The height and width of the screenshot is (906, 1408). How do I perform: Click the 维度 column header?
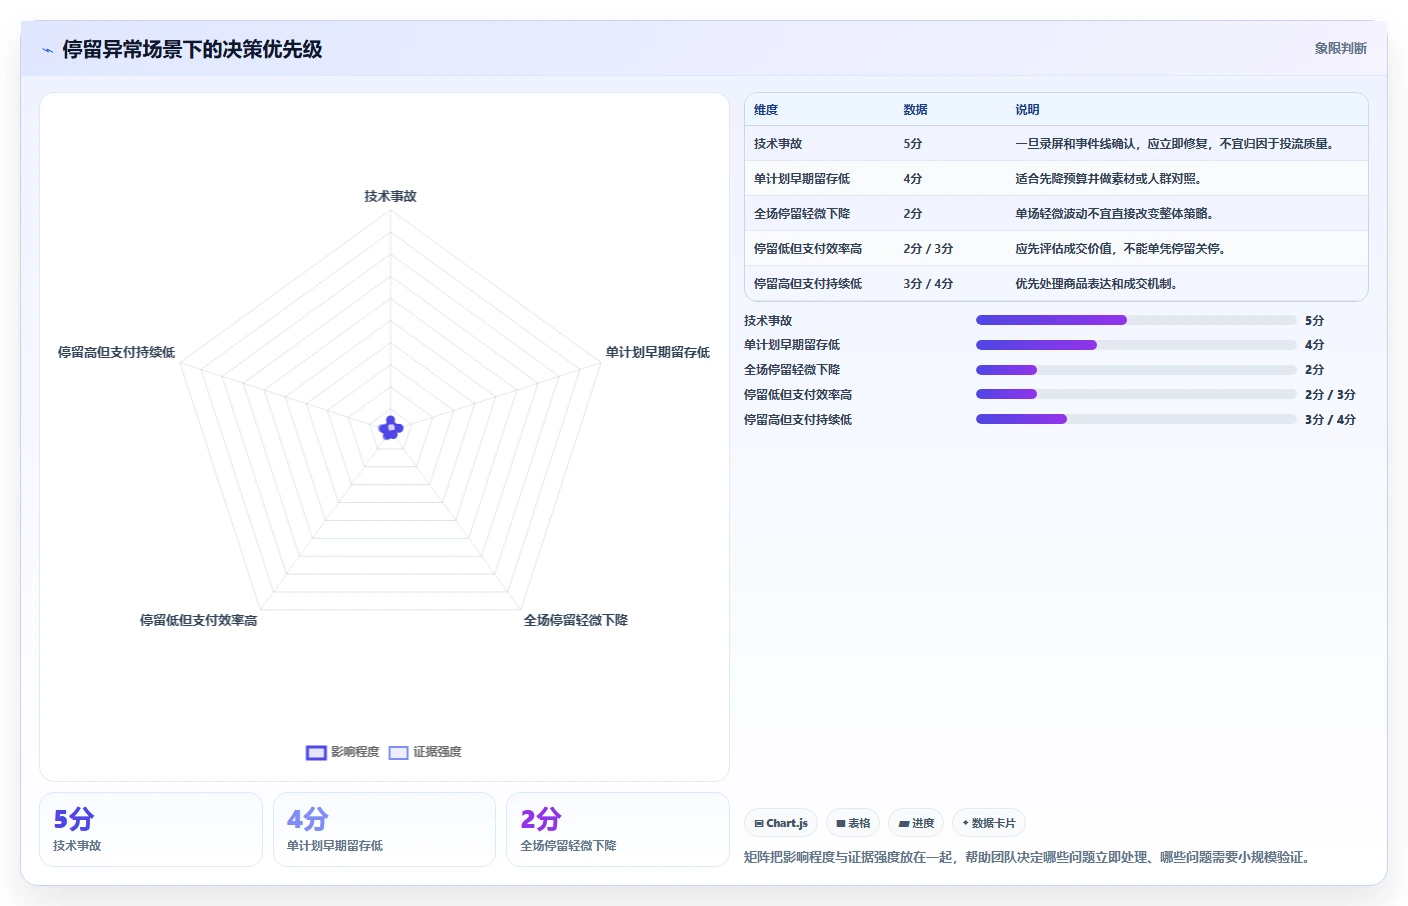pos(766,110)
